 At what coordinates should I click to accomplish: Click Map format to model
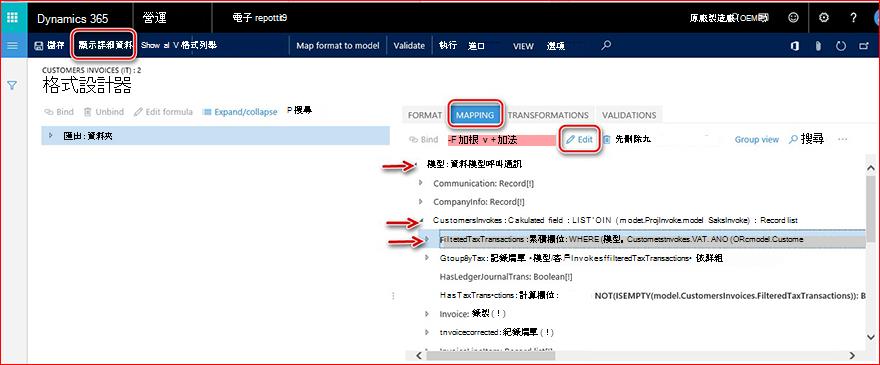coord(337,45)
